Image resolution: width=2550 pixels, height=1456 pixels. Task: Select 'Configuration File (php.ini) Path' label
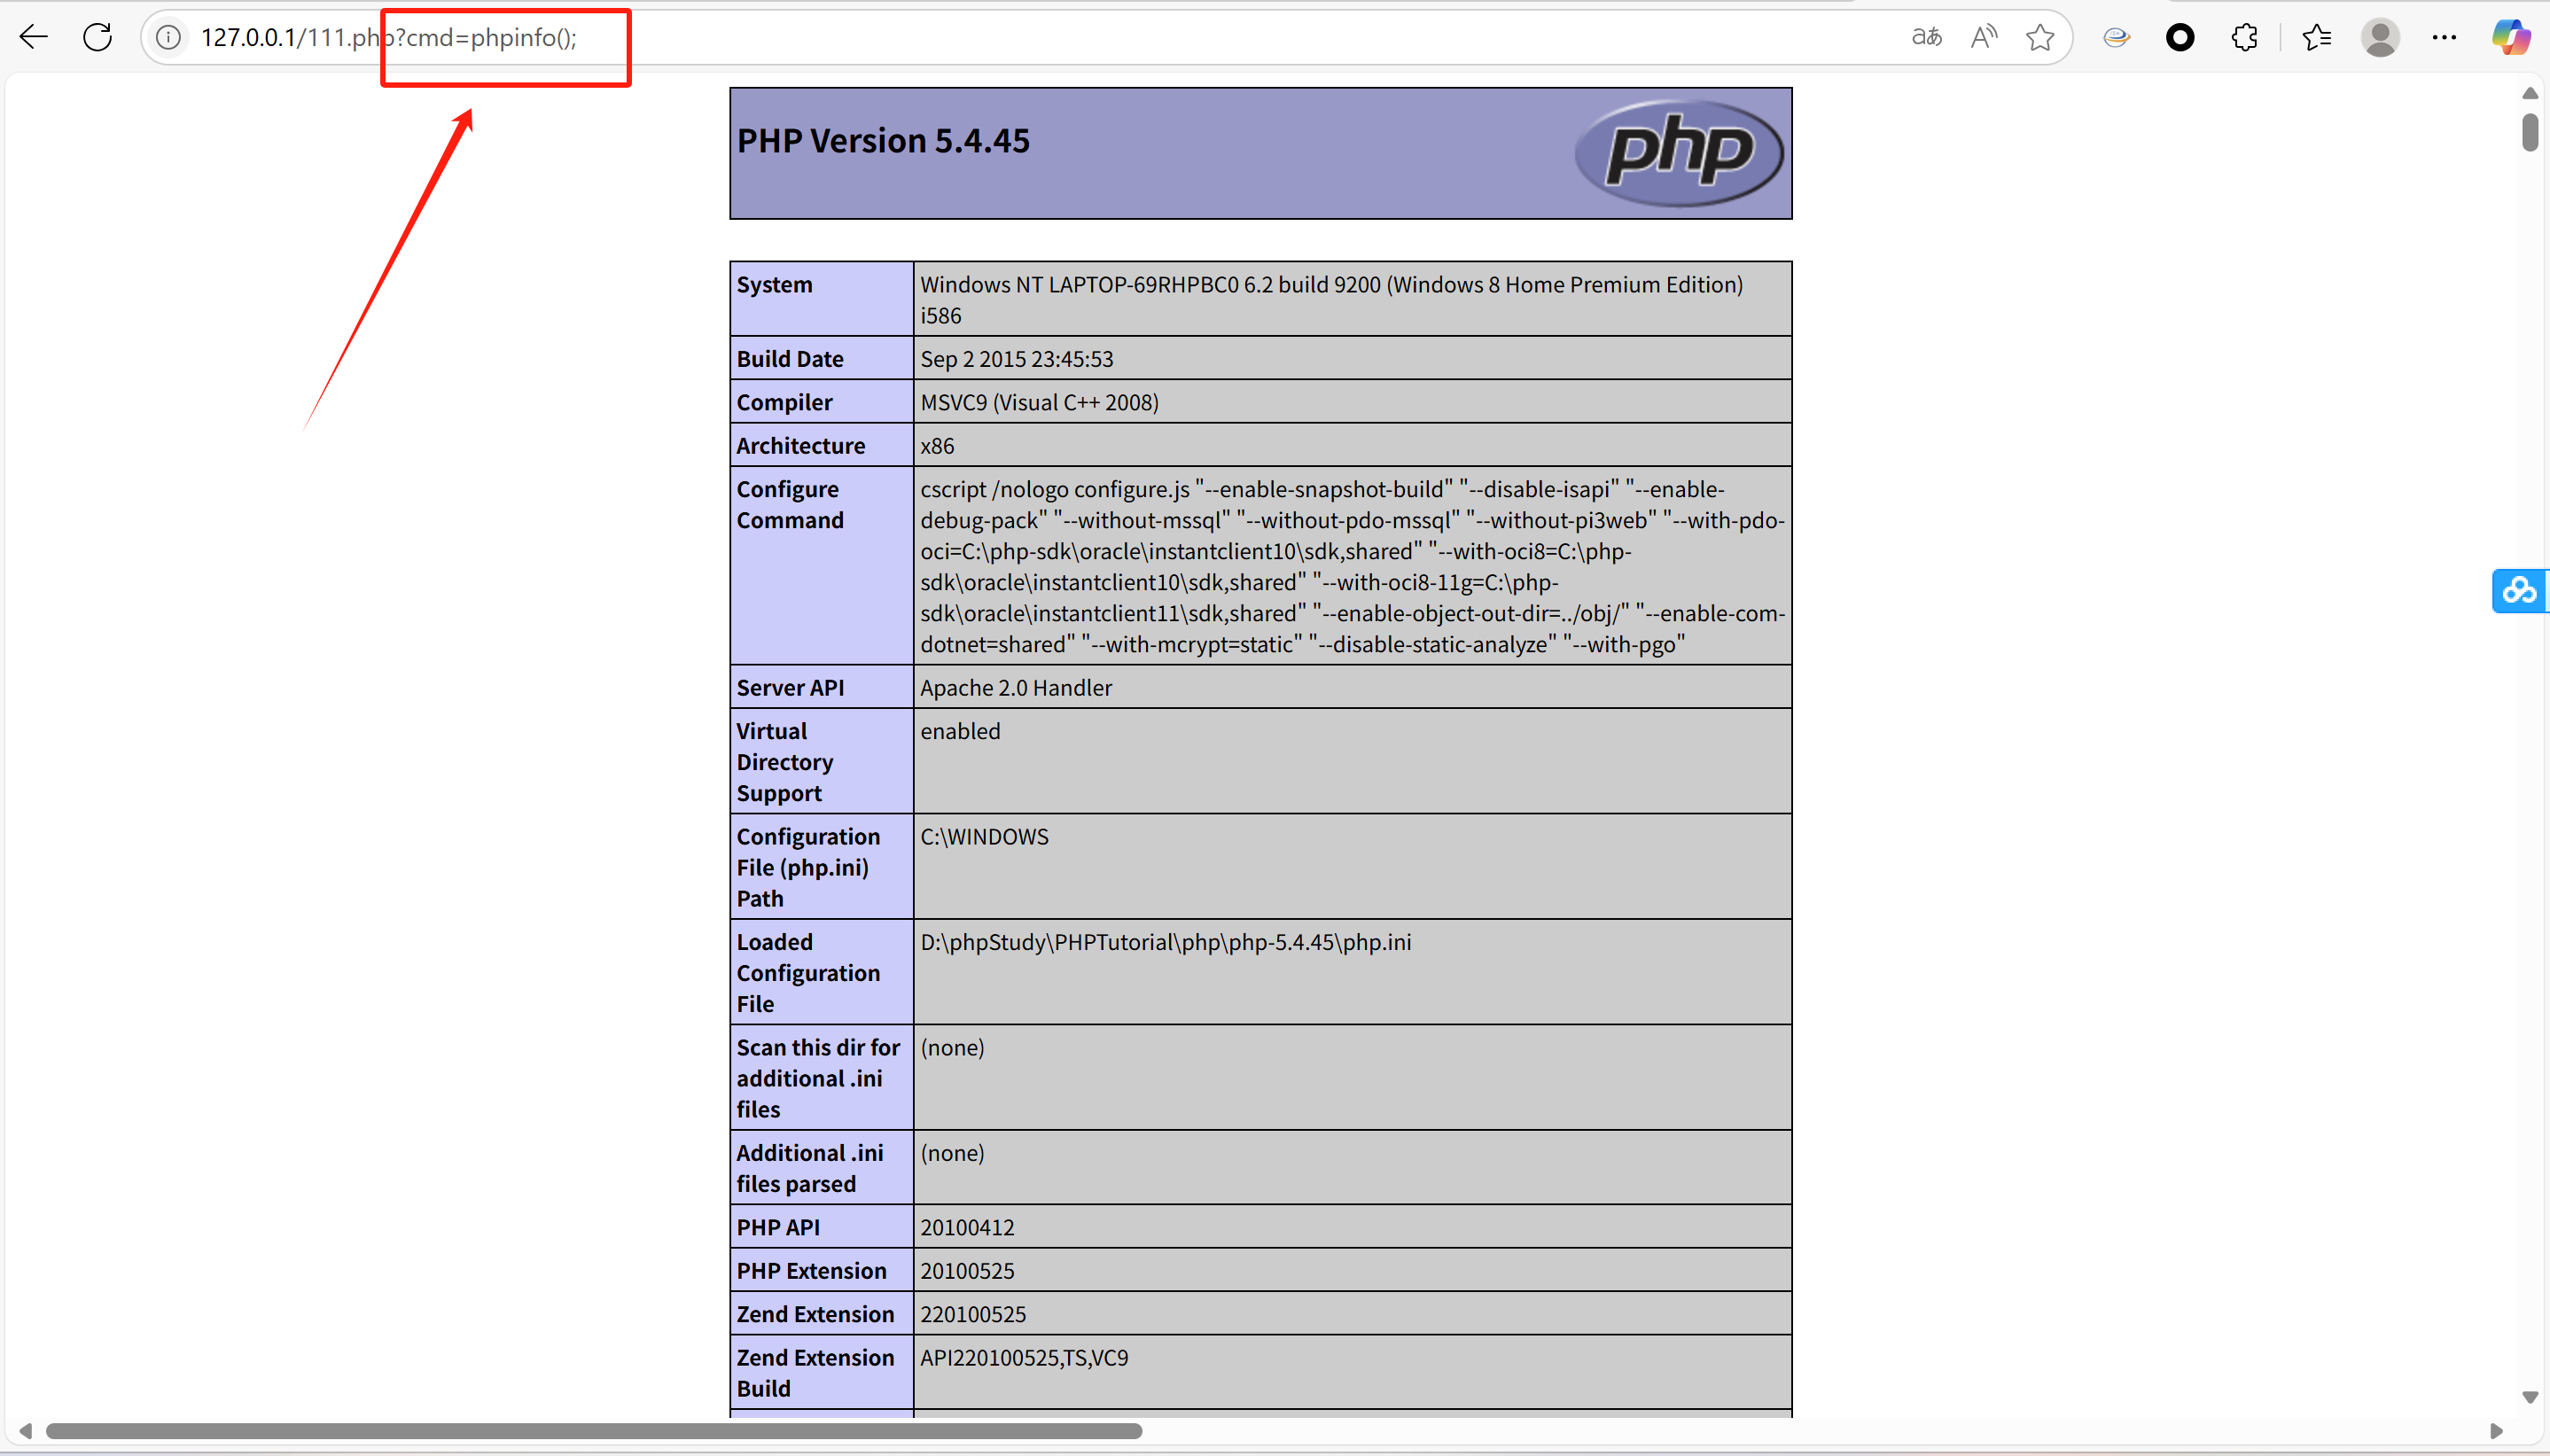(x=809, y=867)
